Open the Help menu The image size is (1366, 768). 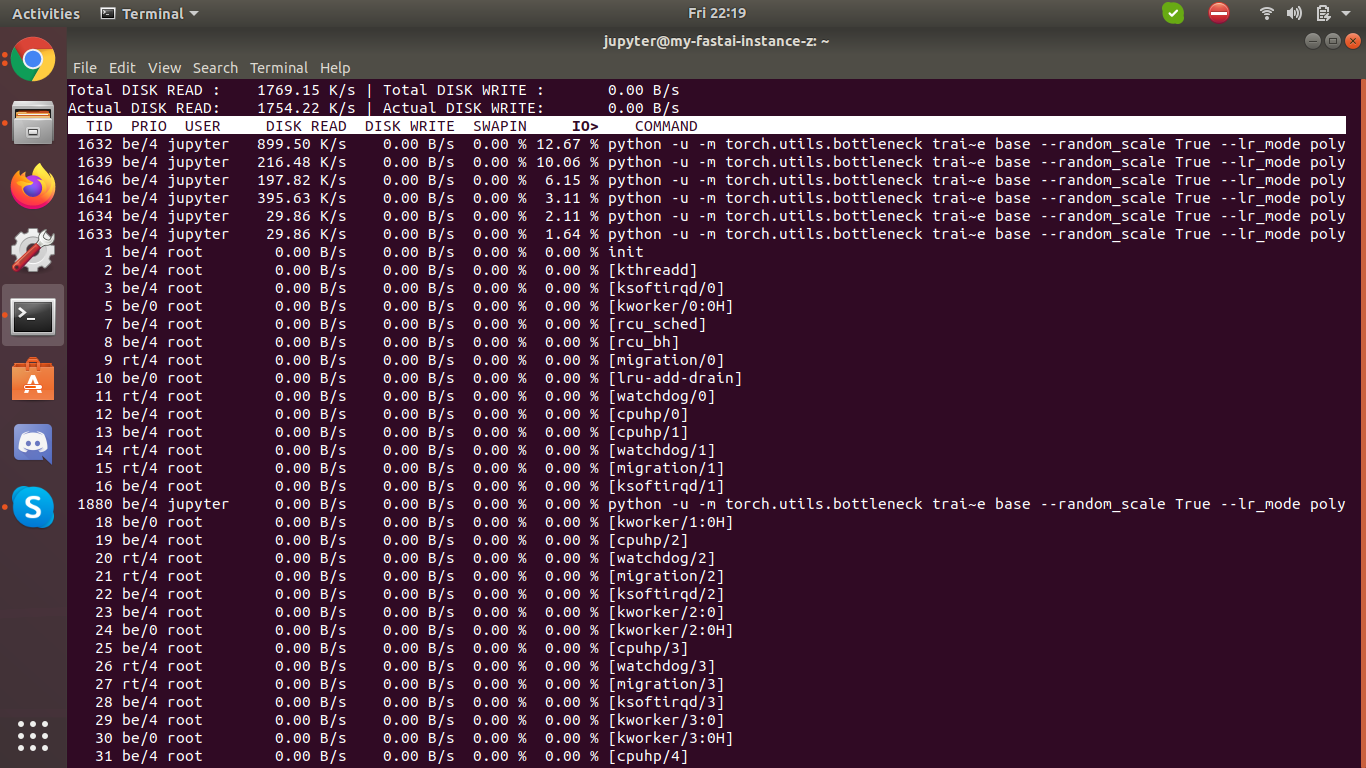(x=335, y=68)
